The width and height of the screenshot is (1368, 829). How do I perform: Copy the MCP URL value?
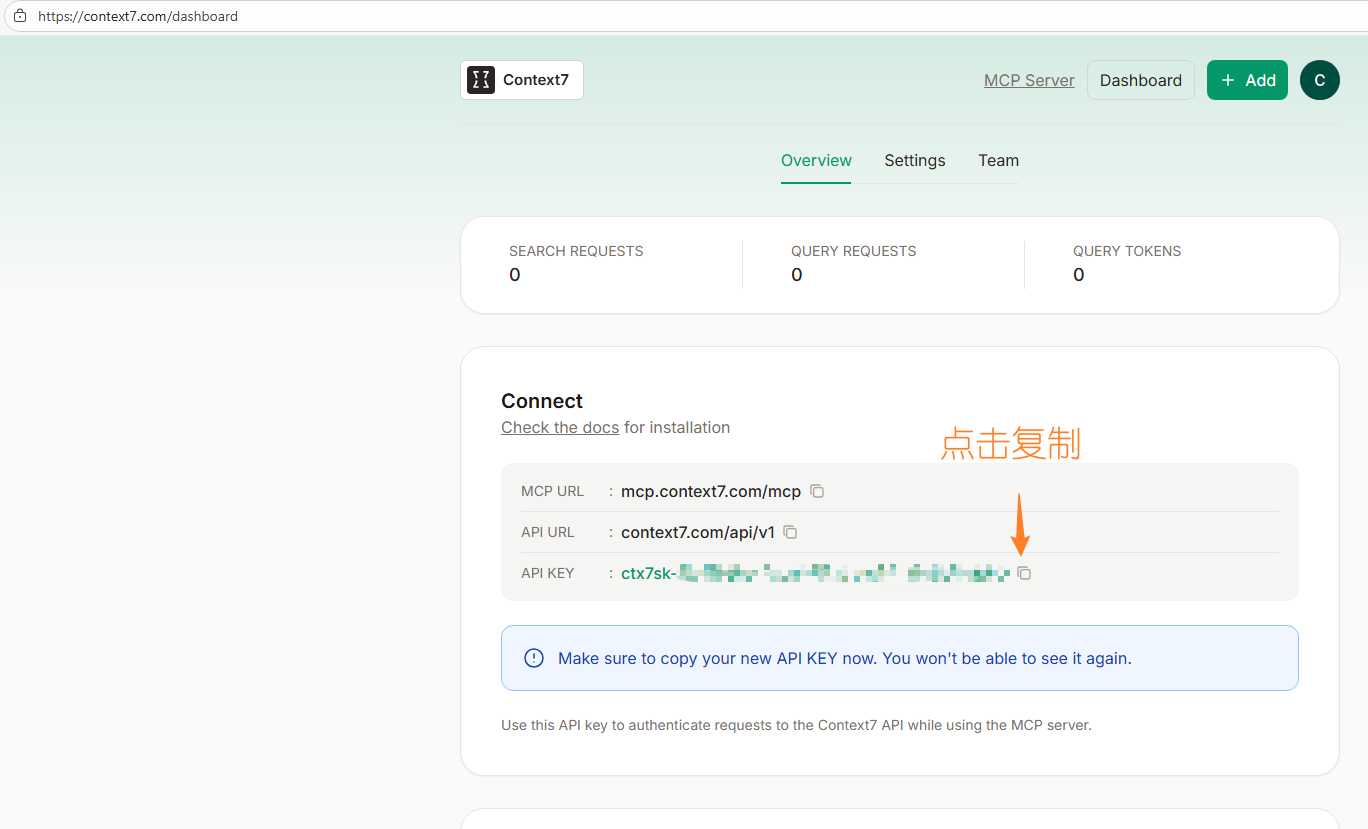[x=817, y=491]
